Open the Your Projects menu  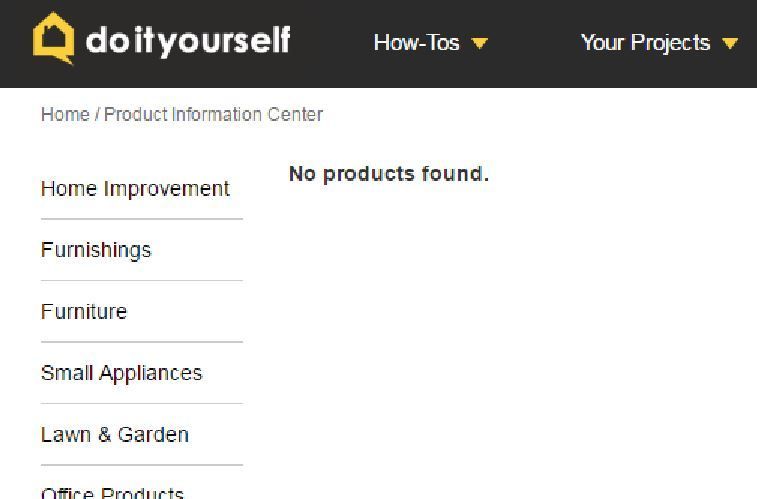pos(645,42)
